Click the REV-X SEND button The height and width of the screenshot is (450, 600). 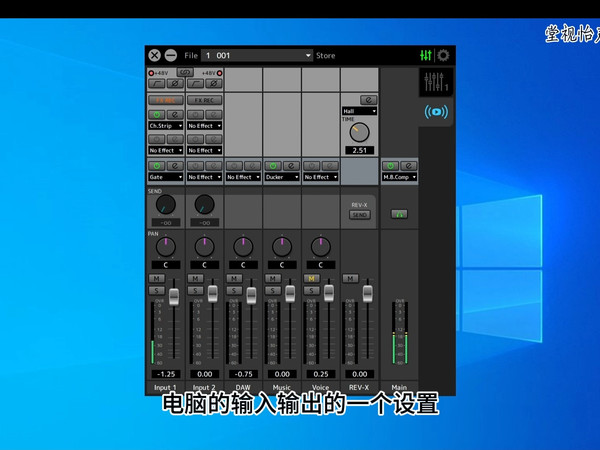coord(359,215)
